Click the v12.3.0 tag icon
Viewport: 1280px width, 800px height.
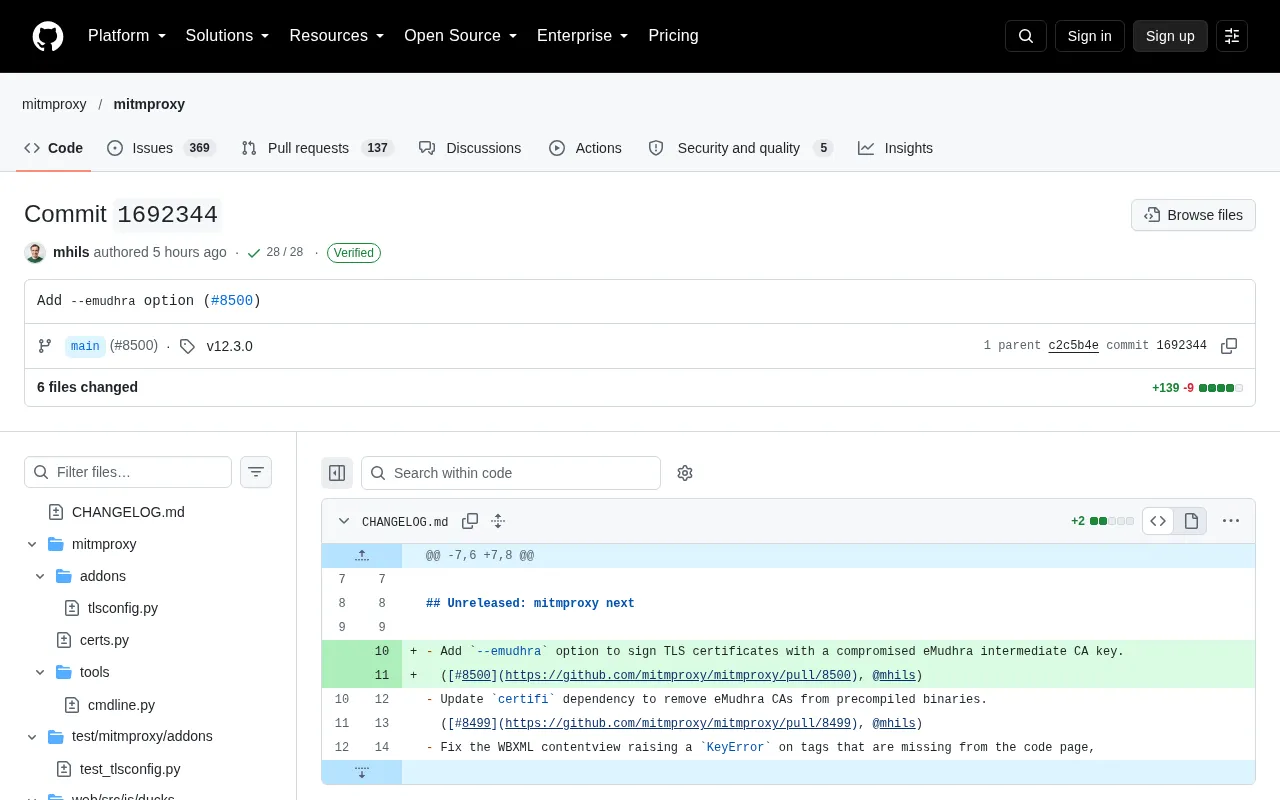[188, 346]
